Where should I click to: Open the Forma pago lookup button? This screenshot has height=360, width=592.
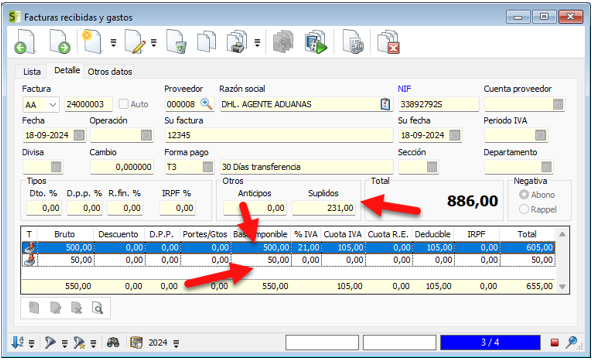pyautogui.click(x=208, y=167)
